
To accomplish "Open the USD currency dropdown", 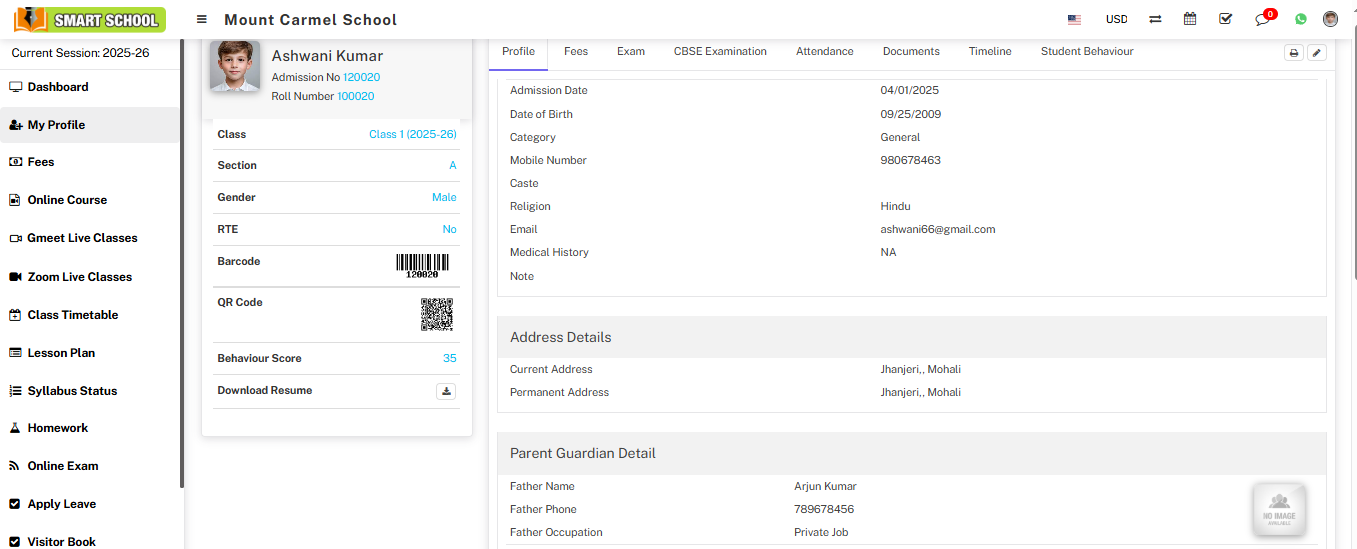I will coord(1116,20).
